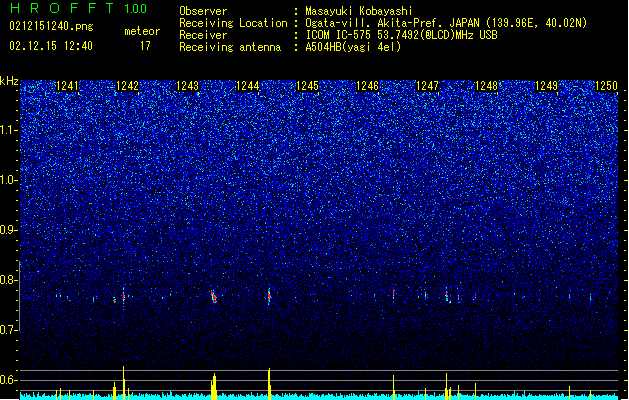Click the meteor echo under the 1242 marker
Viewport: 629px width, 400px height.
(x=124, y=297)
